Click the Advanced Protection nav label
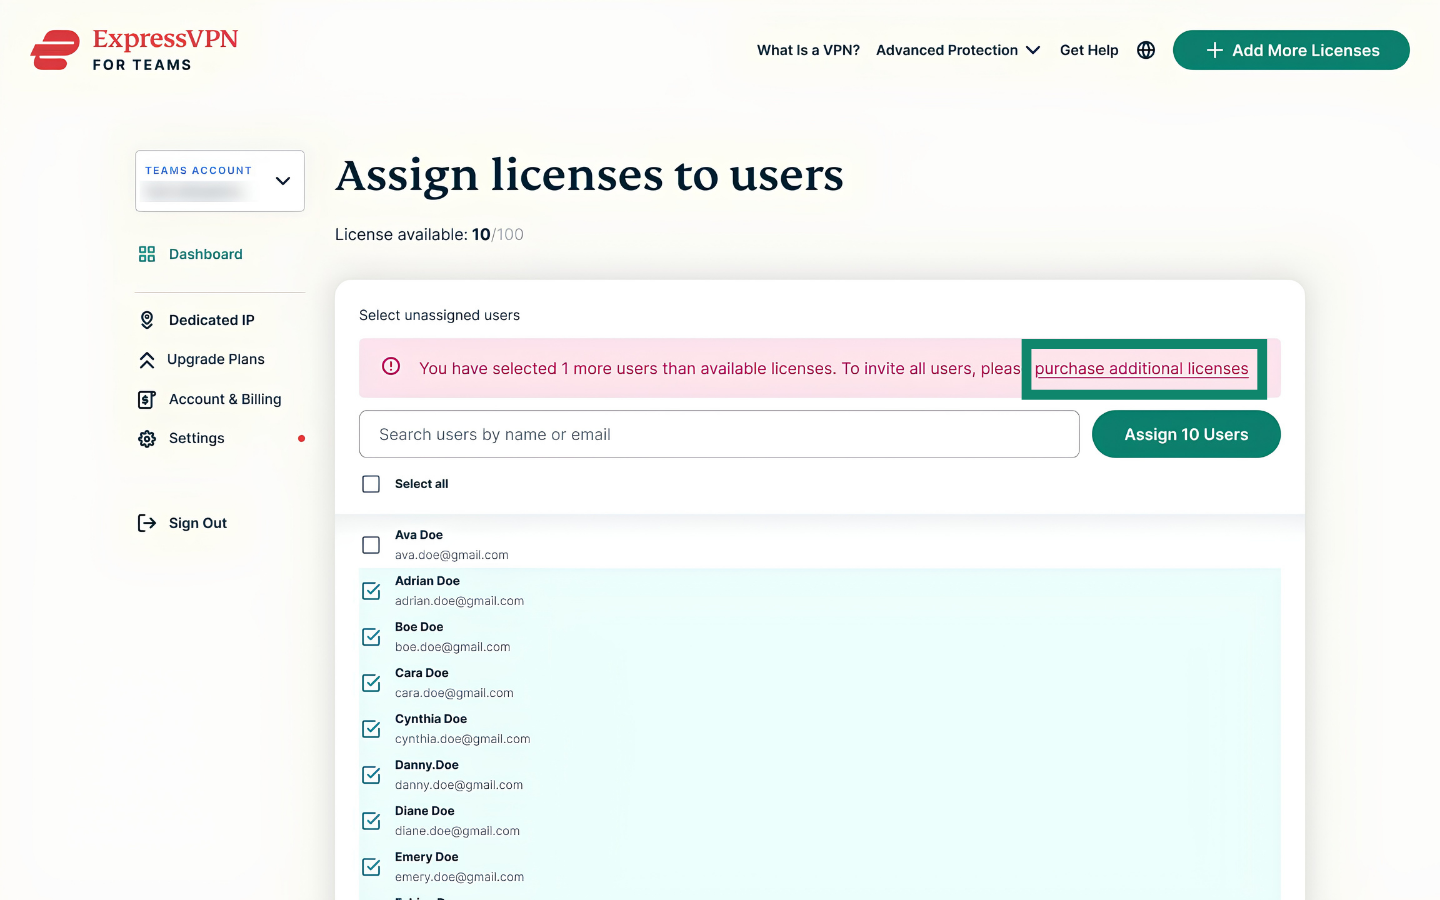 947,50
